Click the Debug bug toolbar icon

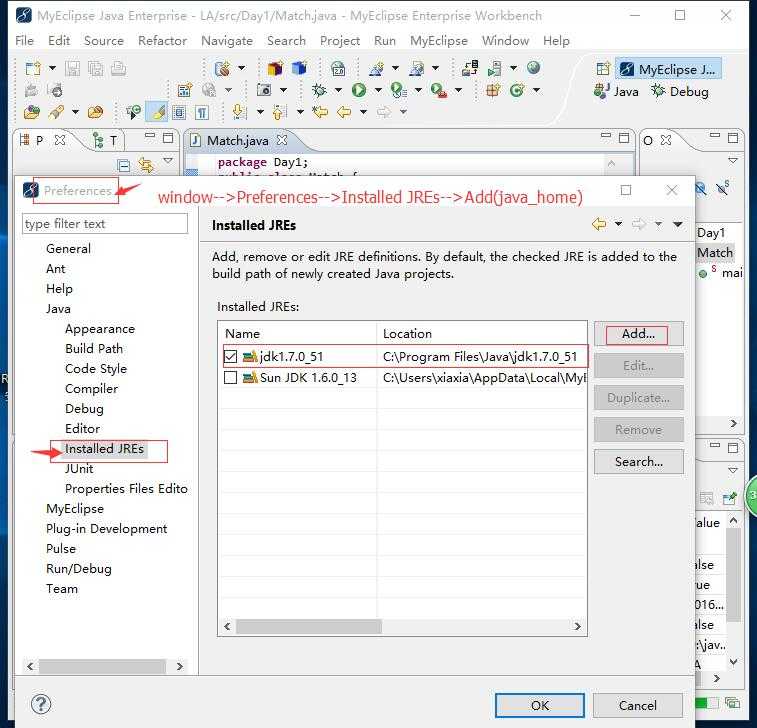click(x=319, y=90)
